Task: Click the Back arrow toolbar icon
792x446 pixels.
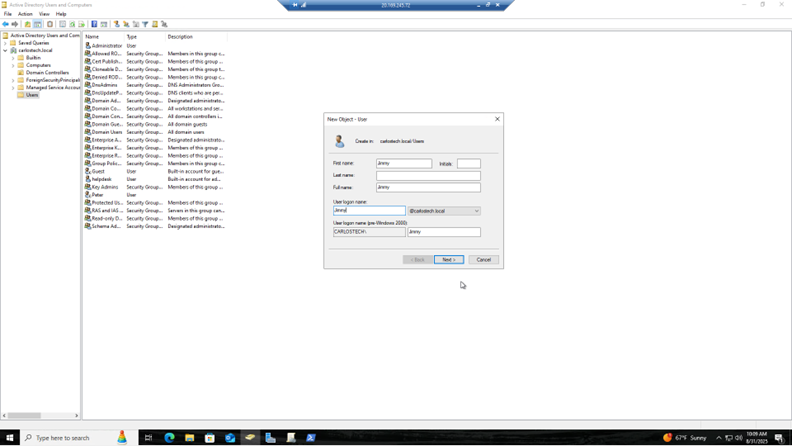Action: (x=6, y=24)
